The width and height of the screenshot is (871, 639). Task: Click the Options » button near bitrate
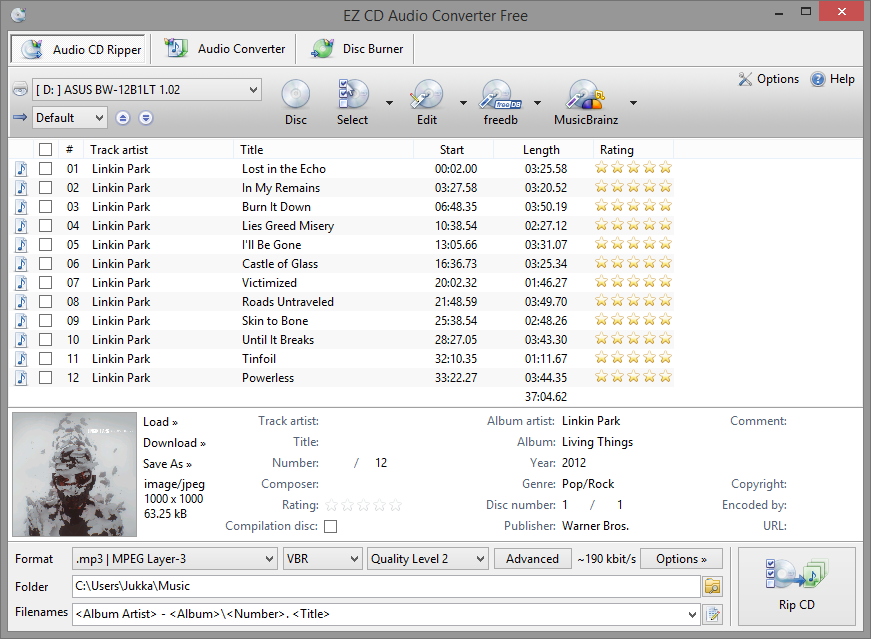point(682,558)
